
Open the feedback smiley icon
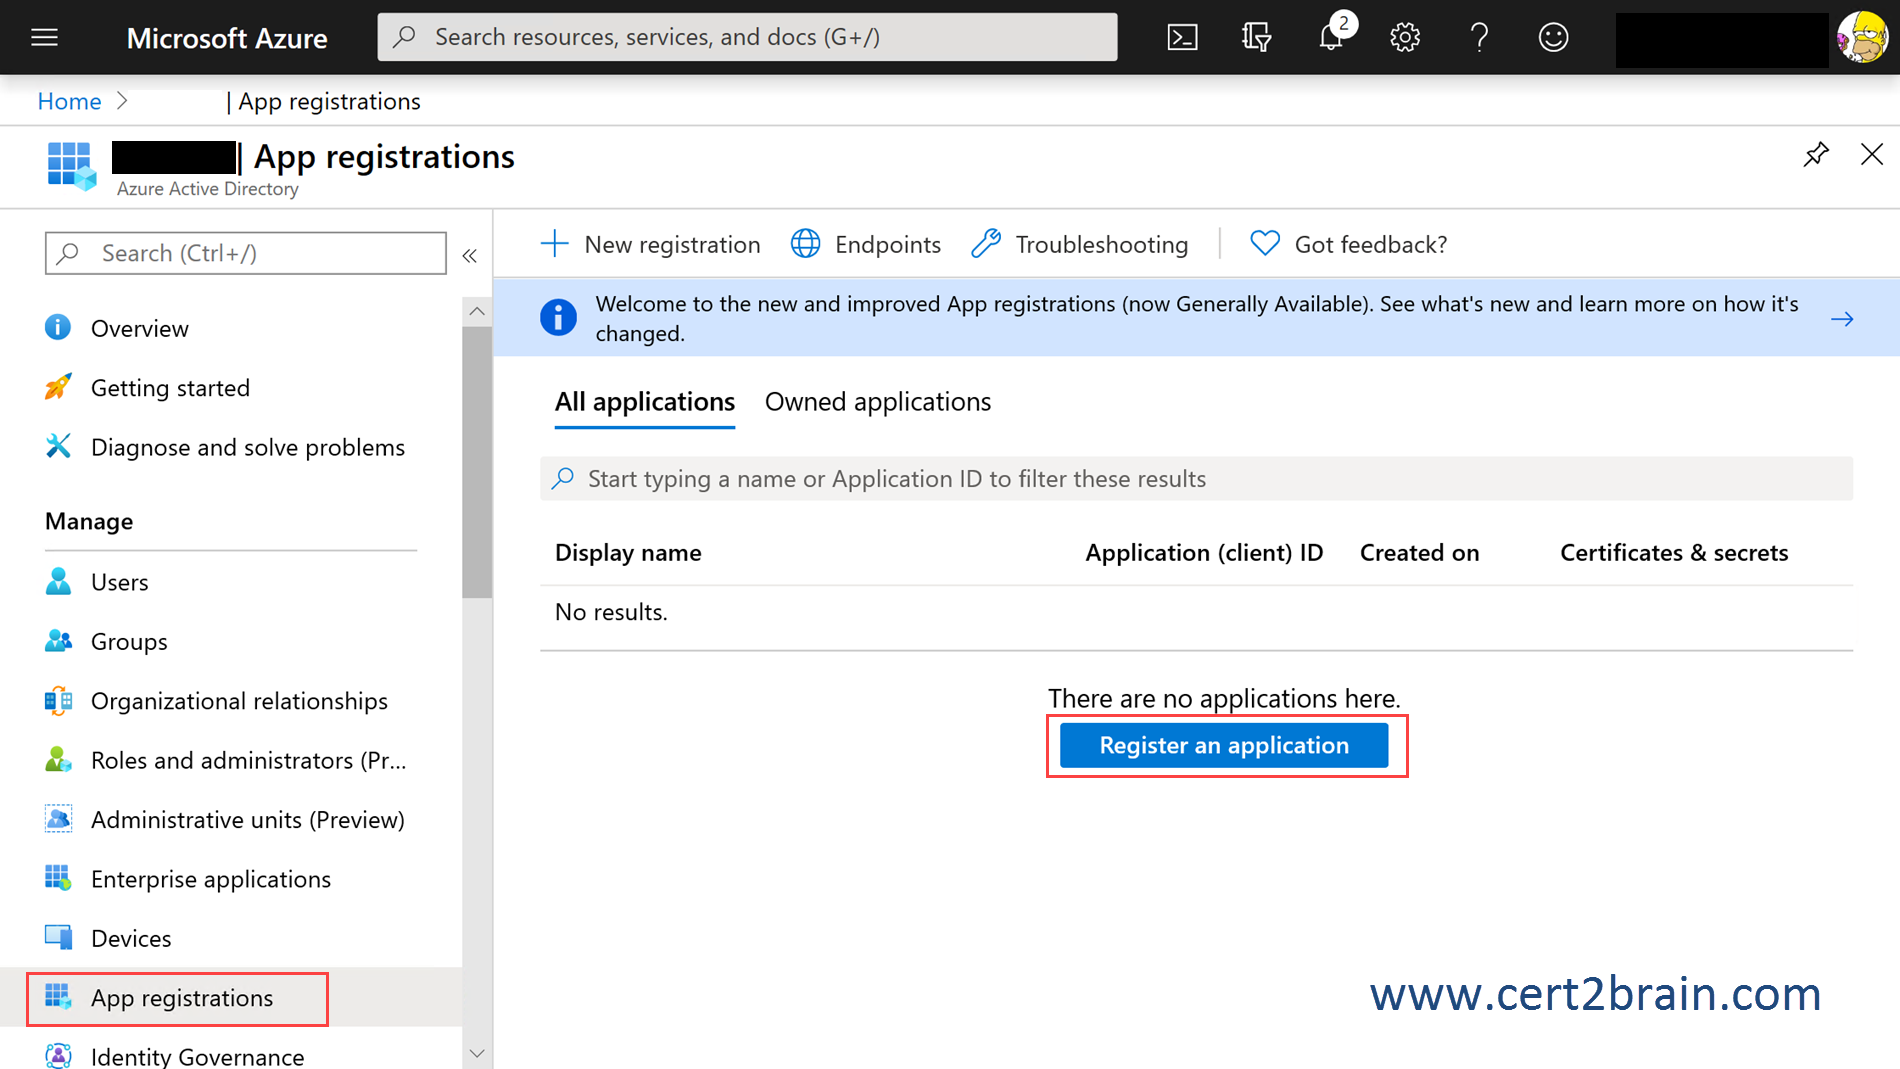pos(1553,38)
